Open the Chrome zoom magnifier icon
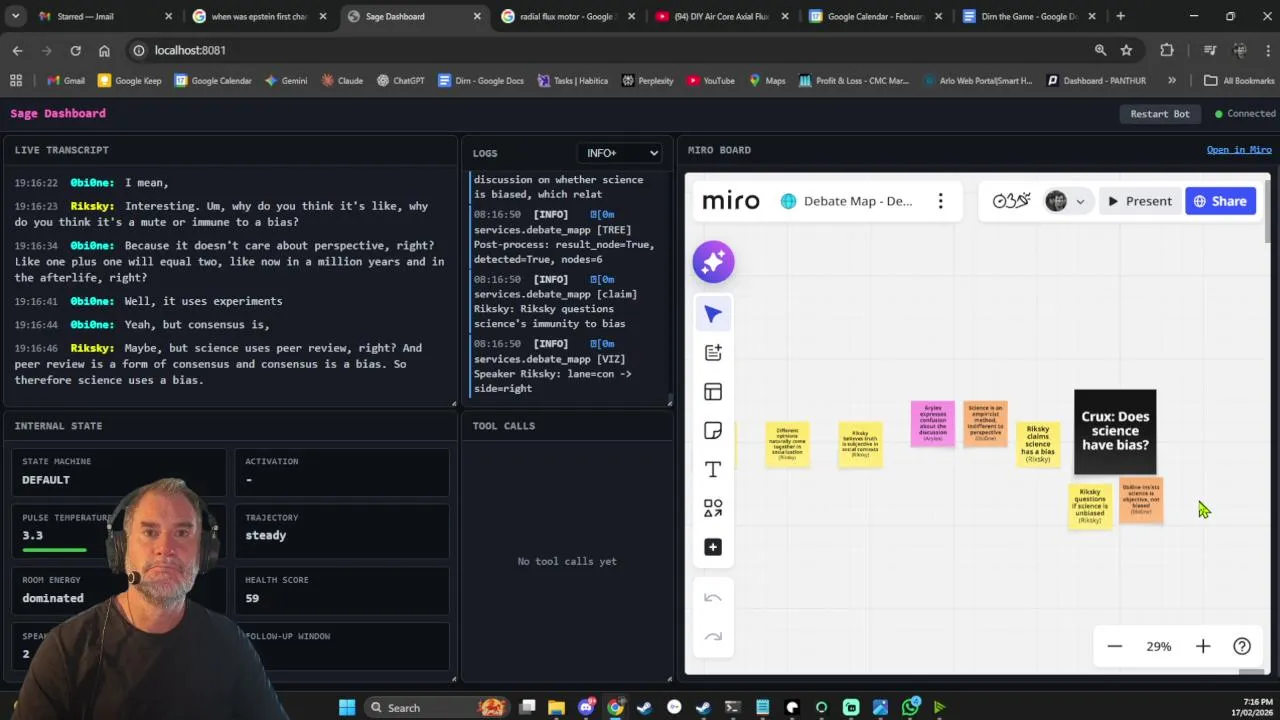 click(1100, 50)
